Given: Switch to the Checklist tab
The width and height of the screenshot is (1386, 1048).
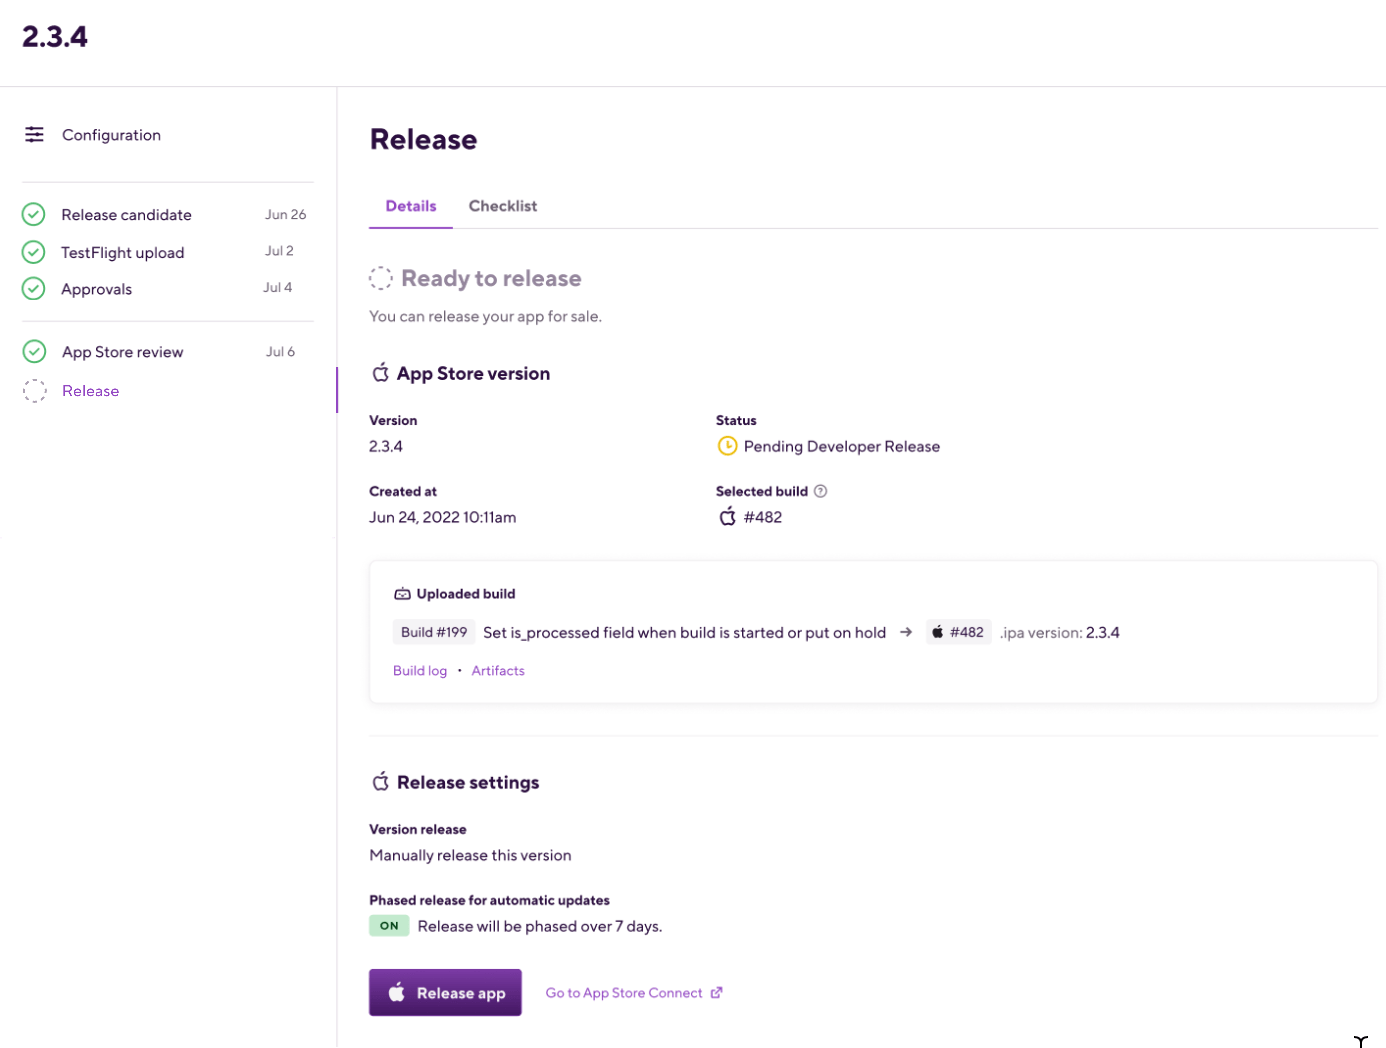Looking at the screenshot, I should [x=502, y=205].
